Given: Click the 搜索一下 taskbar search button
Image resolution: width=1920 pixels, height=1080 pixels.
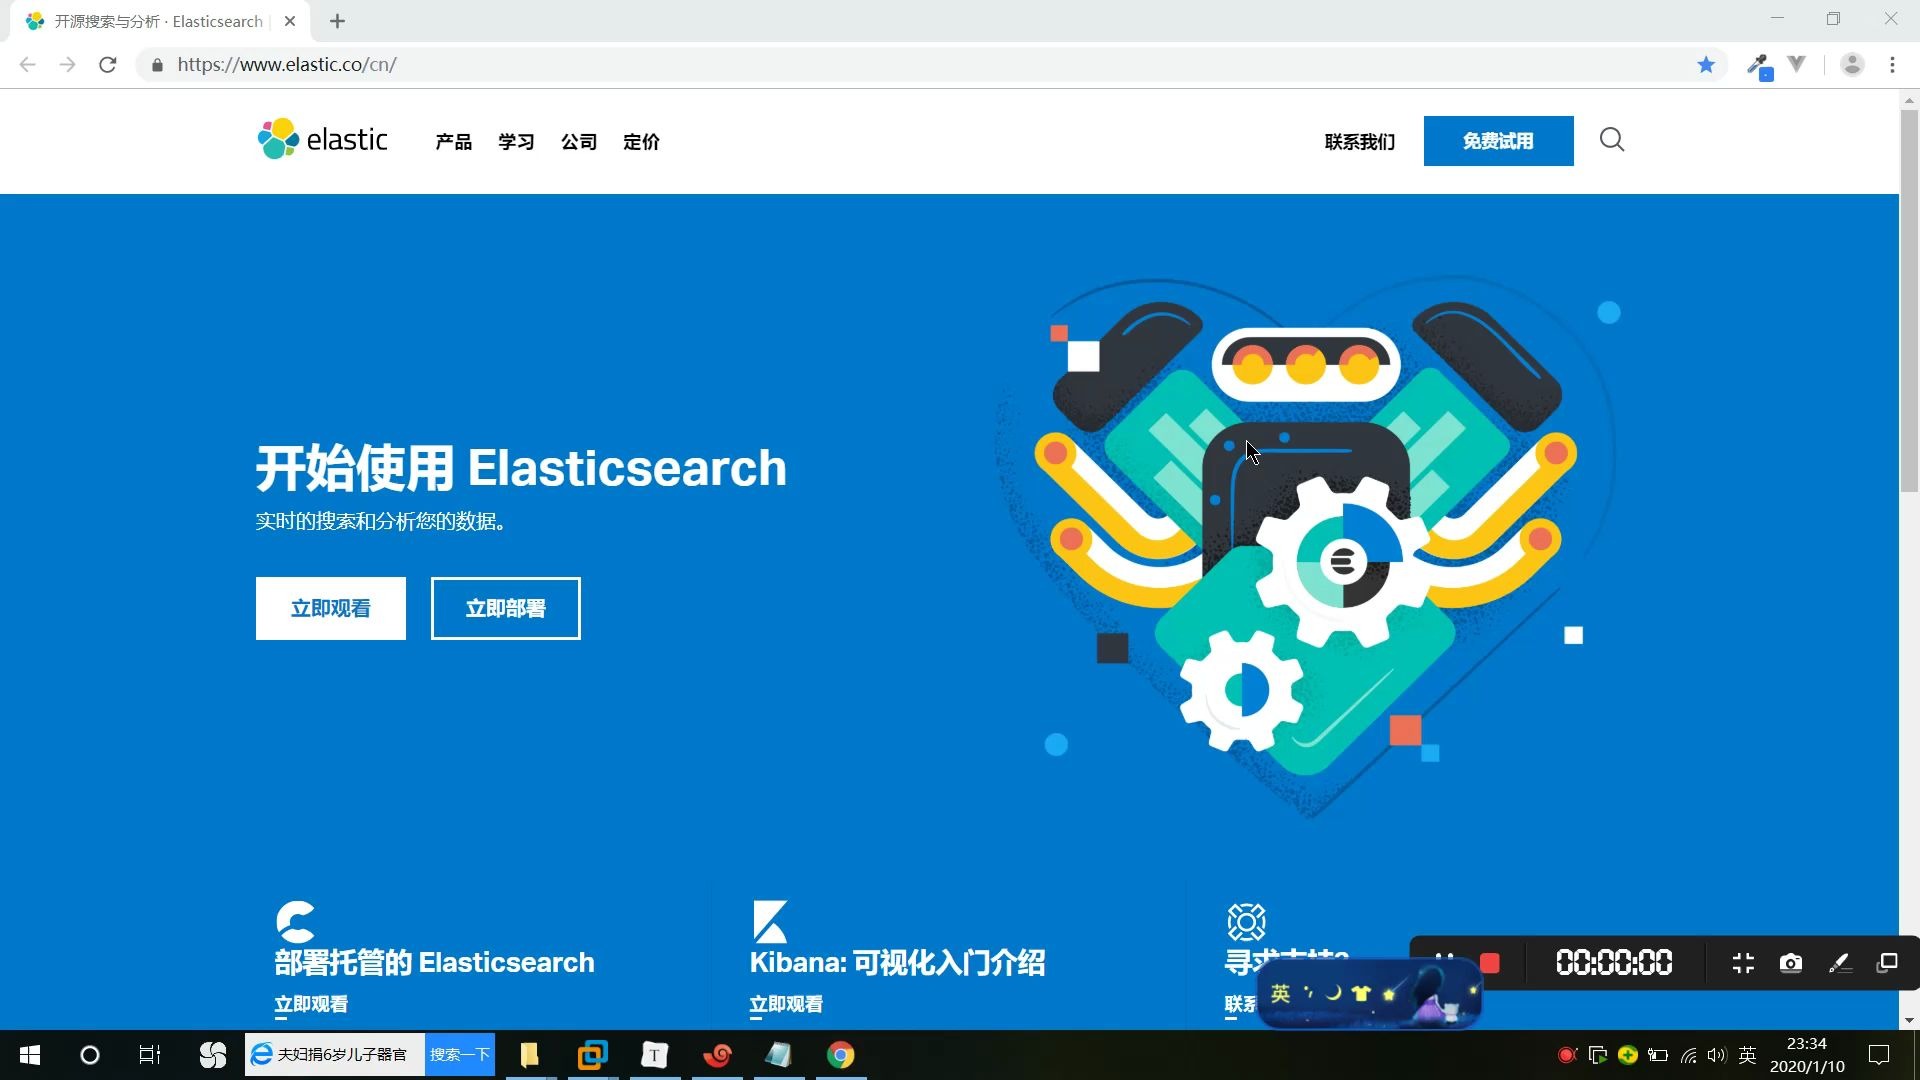Looking at the screenshot, I should [460, 1055].
